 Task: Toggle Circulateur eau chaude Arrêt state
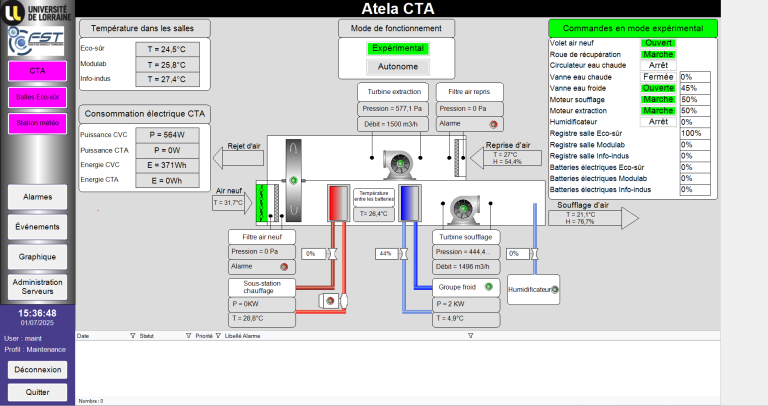(x=658, y=65)
